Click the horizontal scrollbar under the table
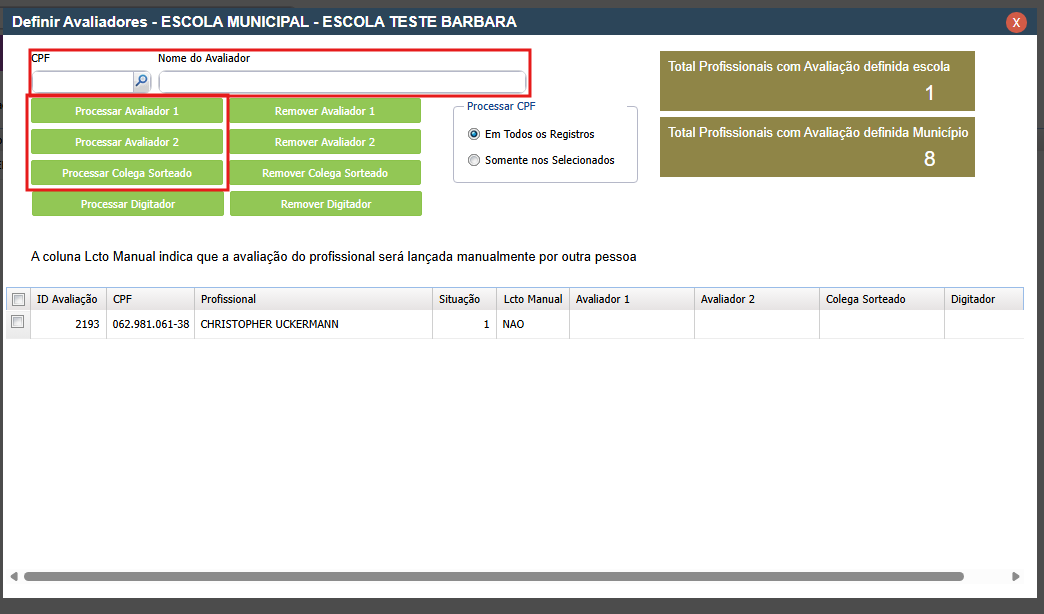Viewport: 1044px width, 614px height. 493,577
